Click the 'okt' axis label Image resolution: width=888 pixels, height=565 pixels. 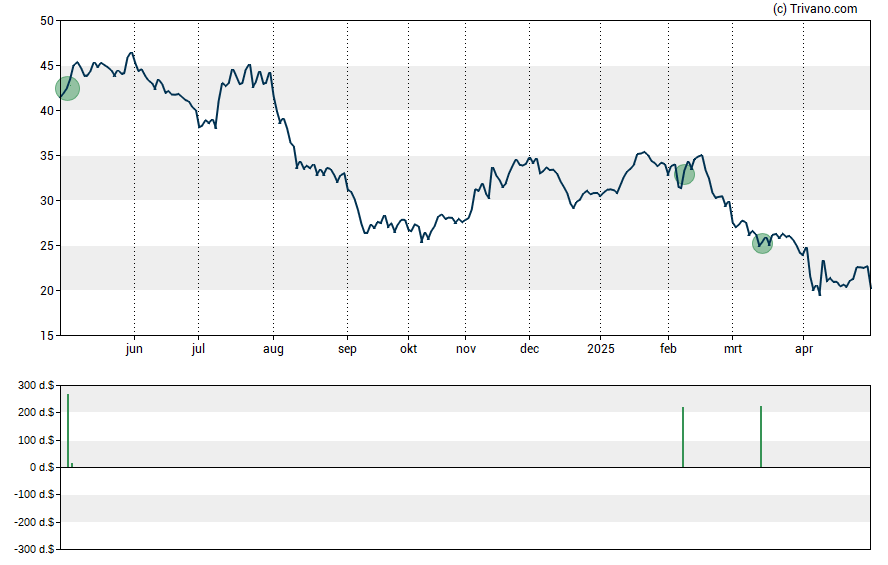tap(408, 349)
